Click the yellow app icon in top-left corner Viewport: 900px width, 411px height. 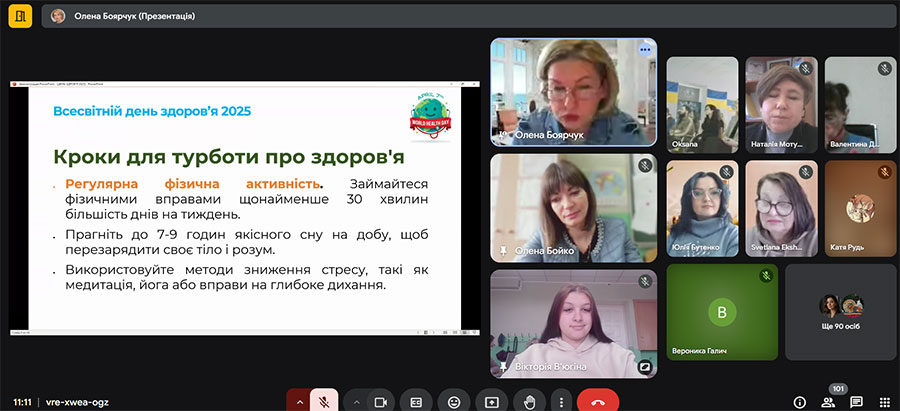click(x=20, y=16)
